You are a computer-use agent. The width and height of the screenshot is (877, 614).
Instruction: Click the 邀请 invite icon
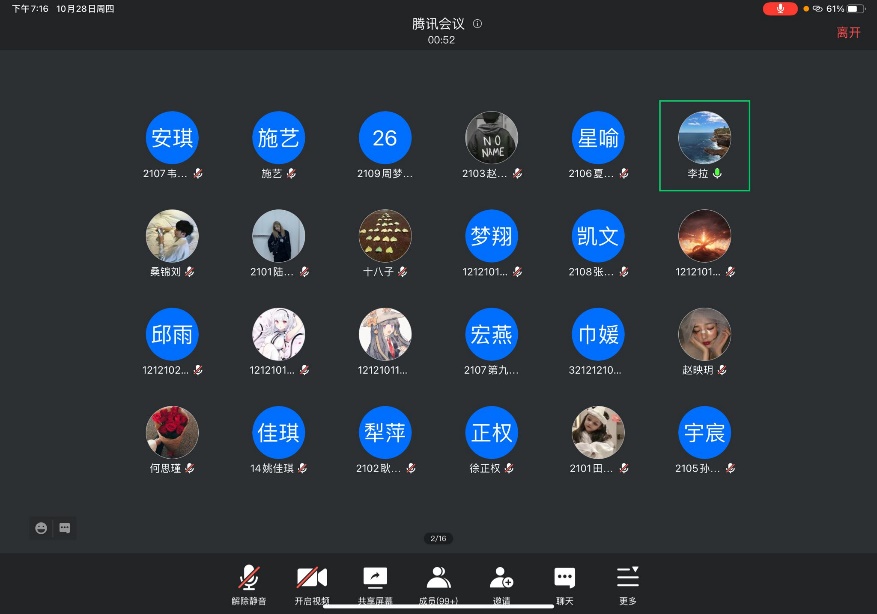(501, 579)
